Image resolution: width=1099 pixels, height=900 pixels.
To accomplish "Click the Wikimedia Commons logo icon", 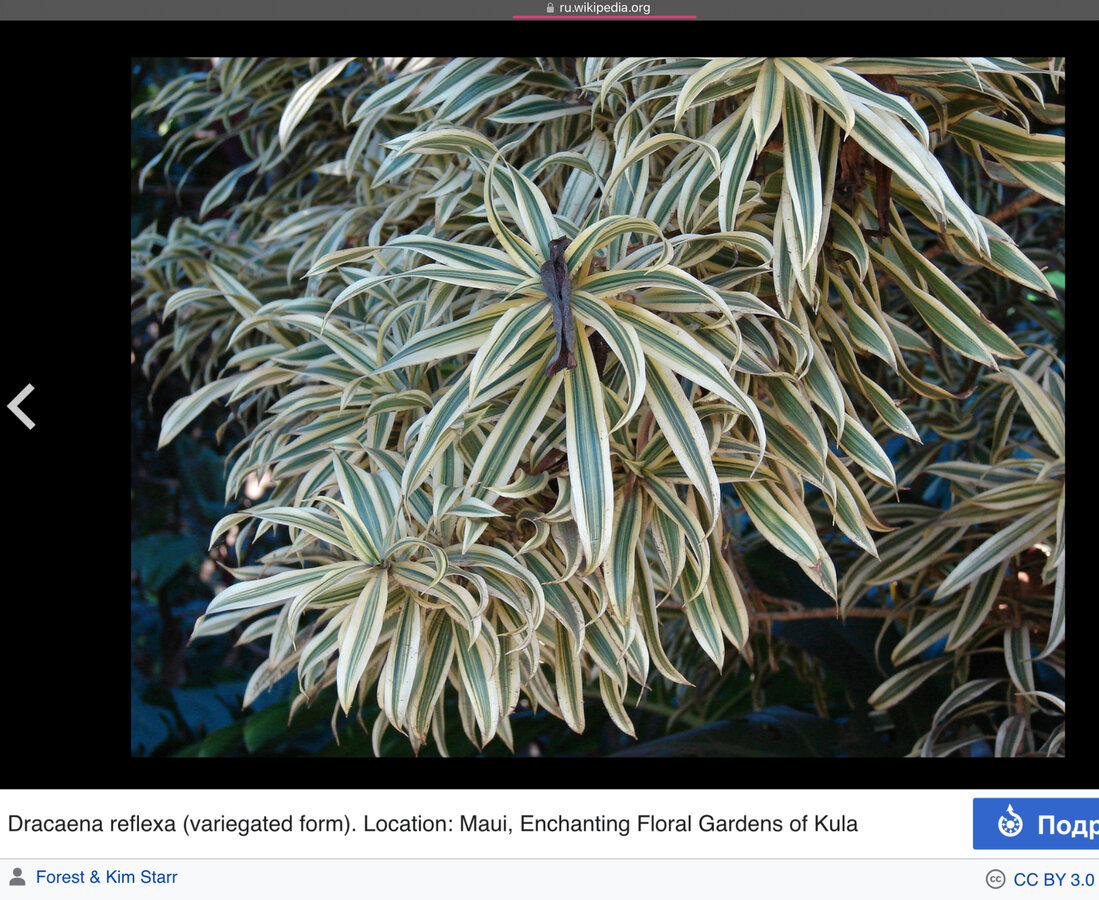I will 1010,821.
